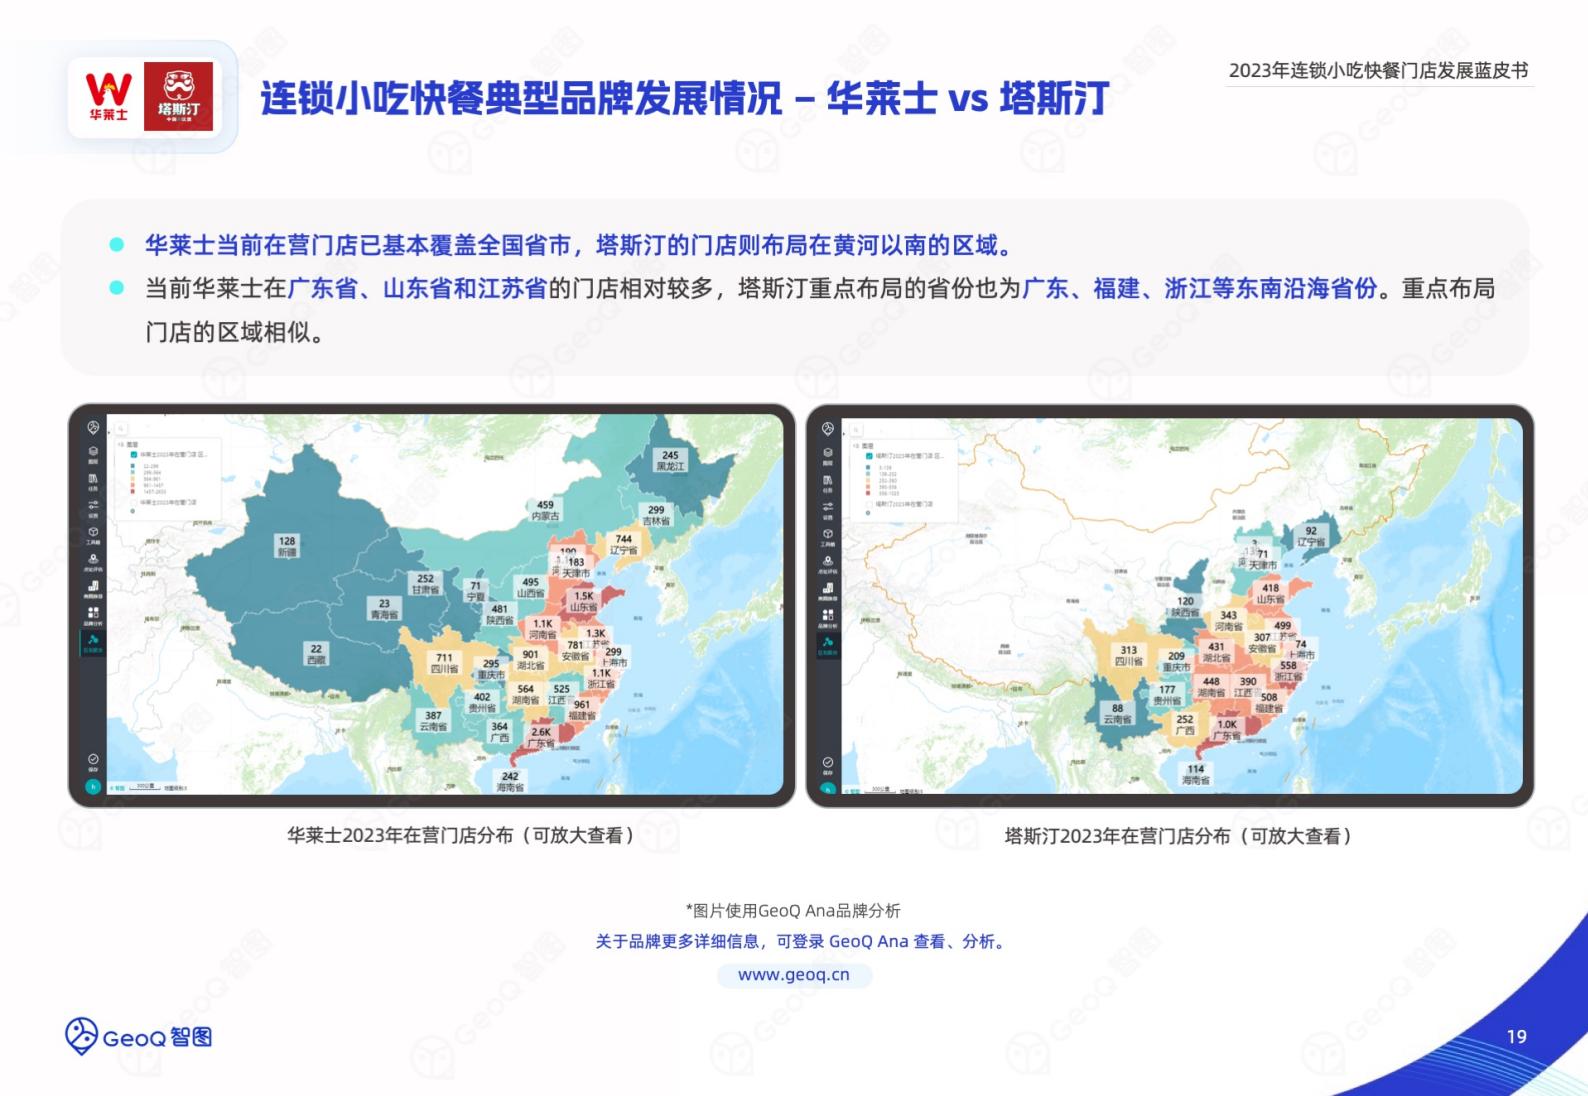Open bar chart portrait icon in Tastien sidebar
This screenshot has height=1096, width=1588.
(828, 587)
